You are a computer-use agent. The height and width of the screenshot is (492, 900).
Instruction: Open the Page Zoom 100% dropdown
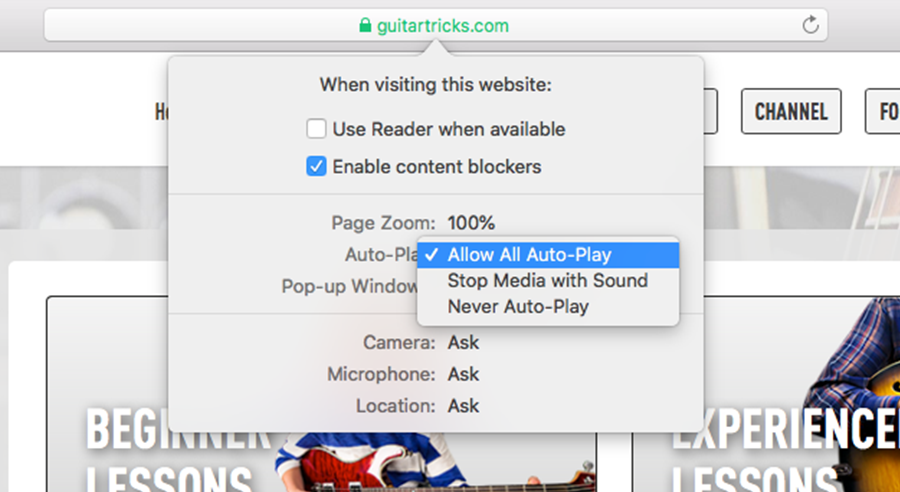471,223
